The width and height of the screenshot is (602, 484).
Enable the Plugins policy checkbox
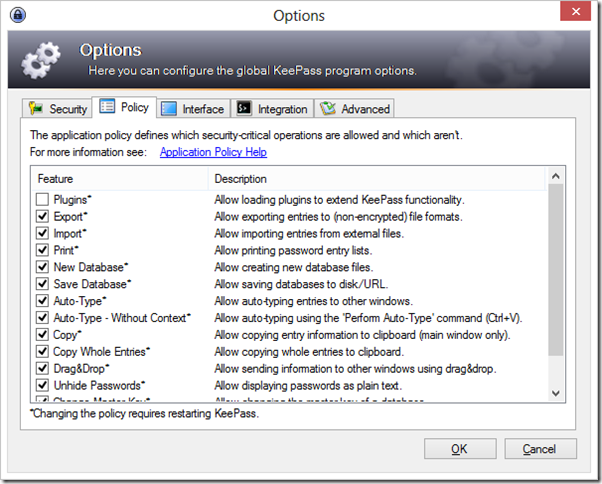click(x=42, y=200)
